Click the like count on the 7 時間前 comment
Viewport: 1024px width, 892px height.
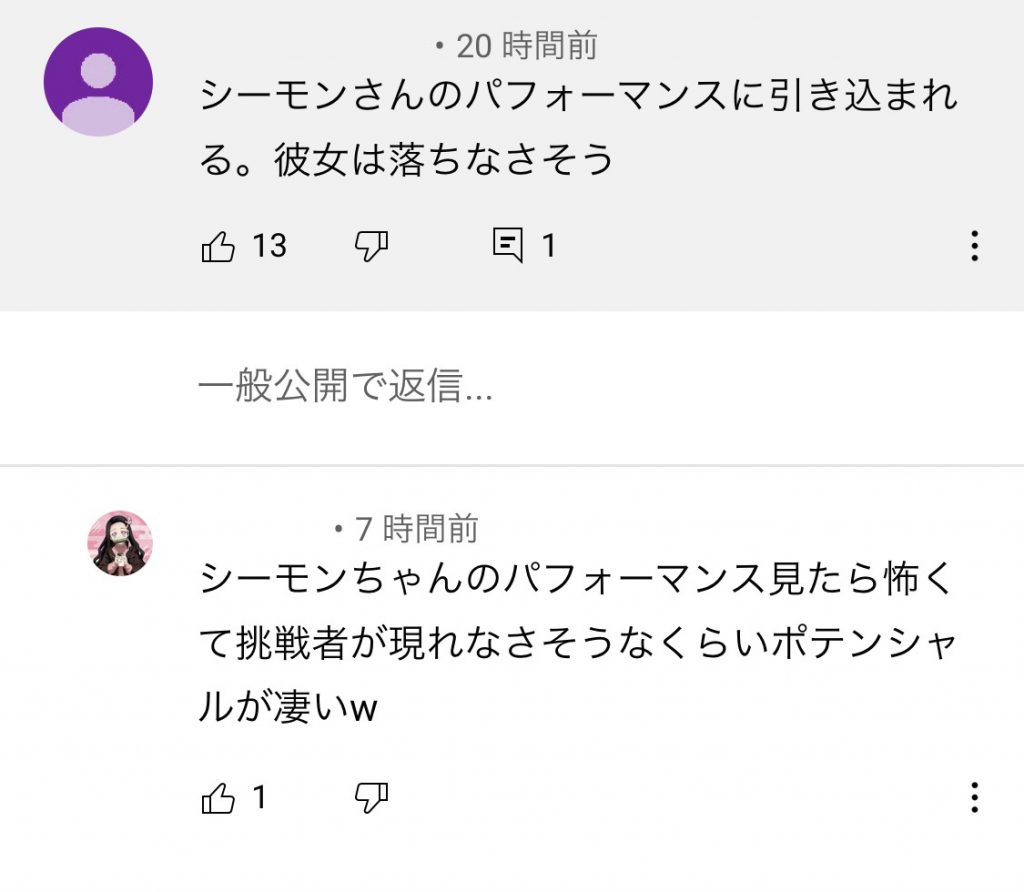click(260, 797)
